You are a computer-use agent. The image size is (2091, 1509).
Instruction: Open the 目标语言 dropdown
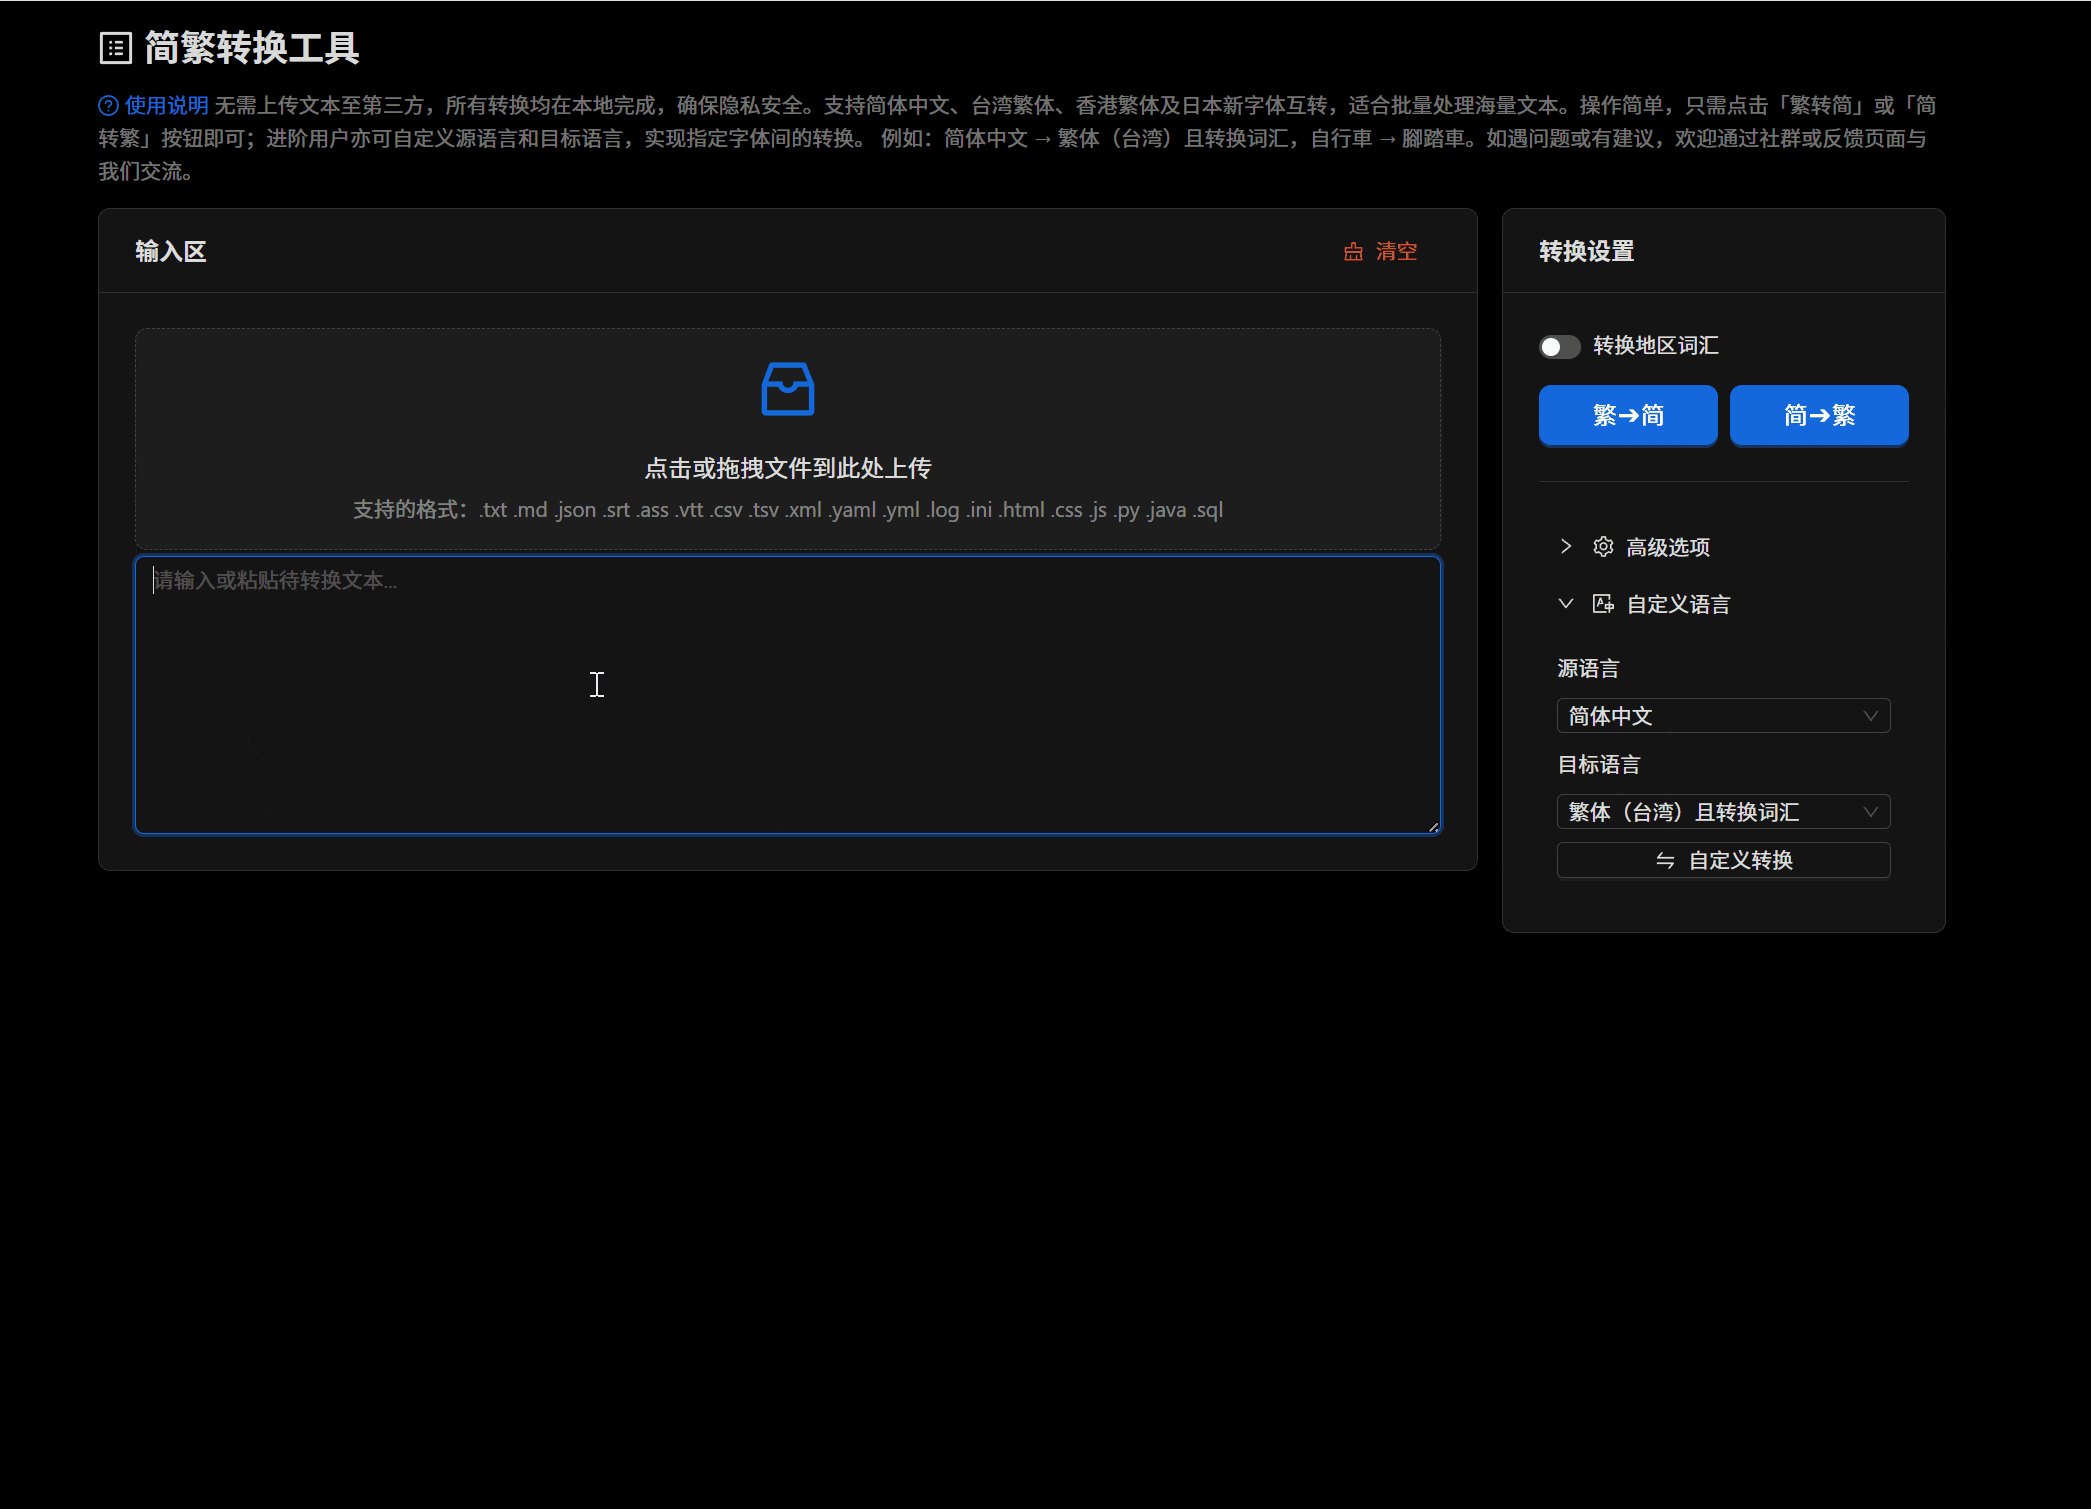[1723, 812]
